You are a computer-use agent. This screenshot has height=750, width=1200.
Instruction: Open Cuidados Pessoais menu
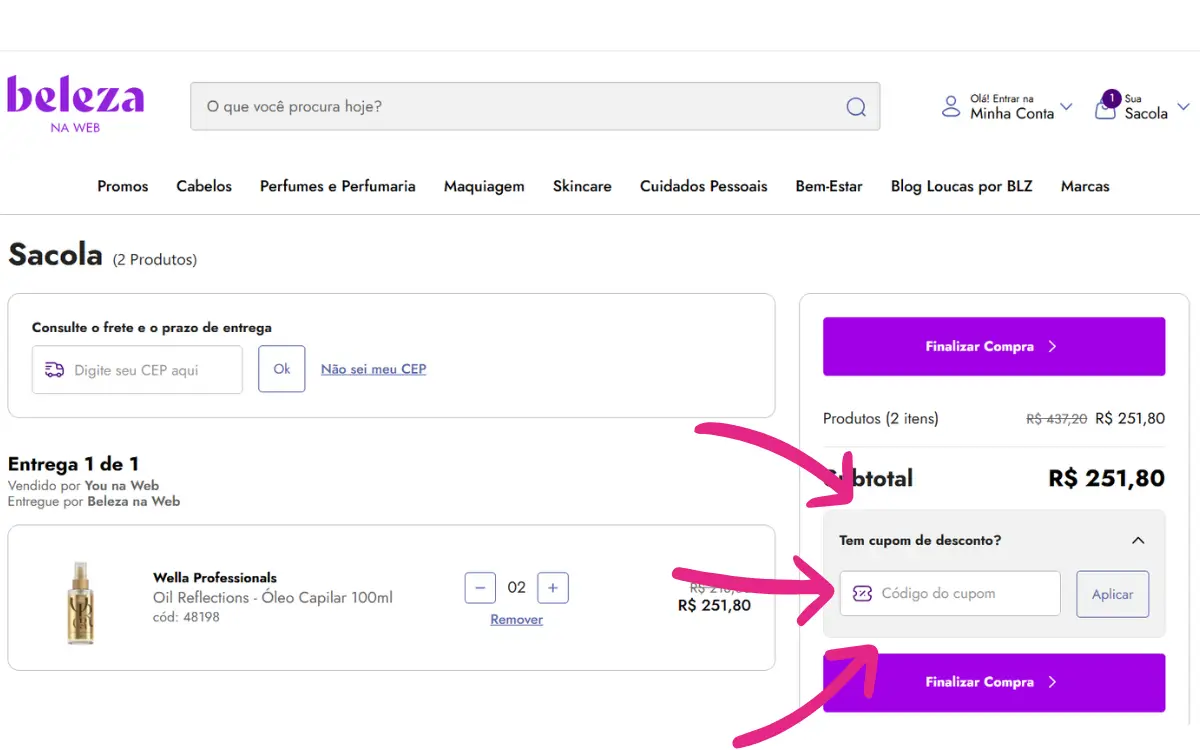coord(704,186)
